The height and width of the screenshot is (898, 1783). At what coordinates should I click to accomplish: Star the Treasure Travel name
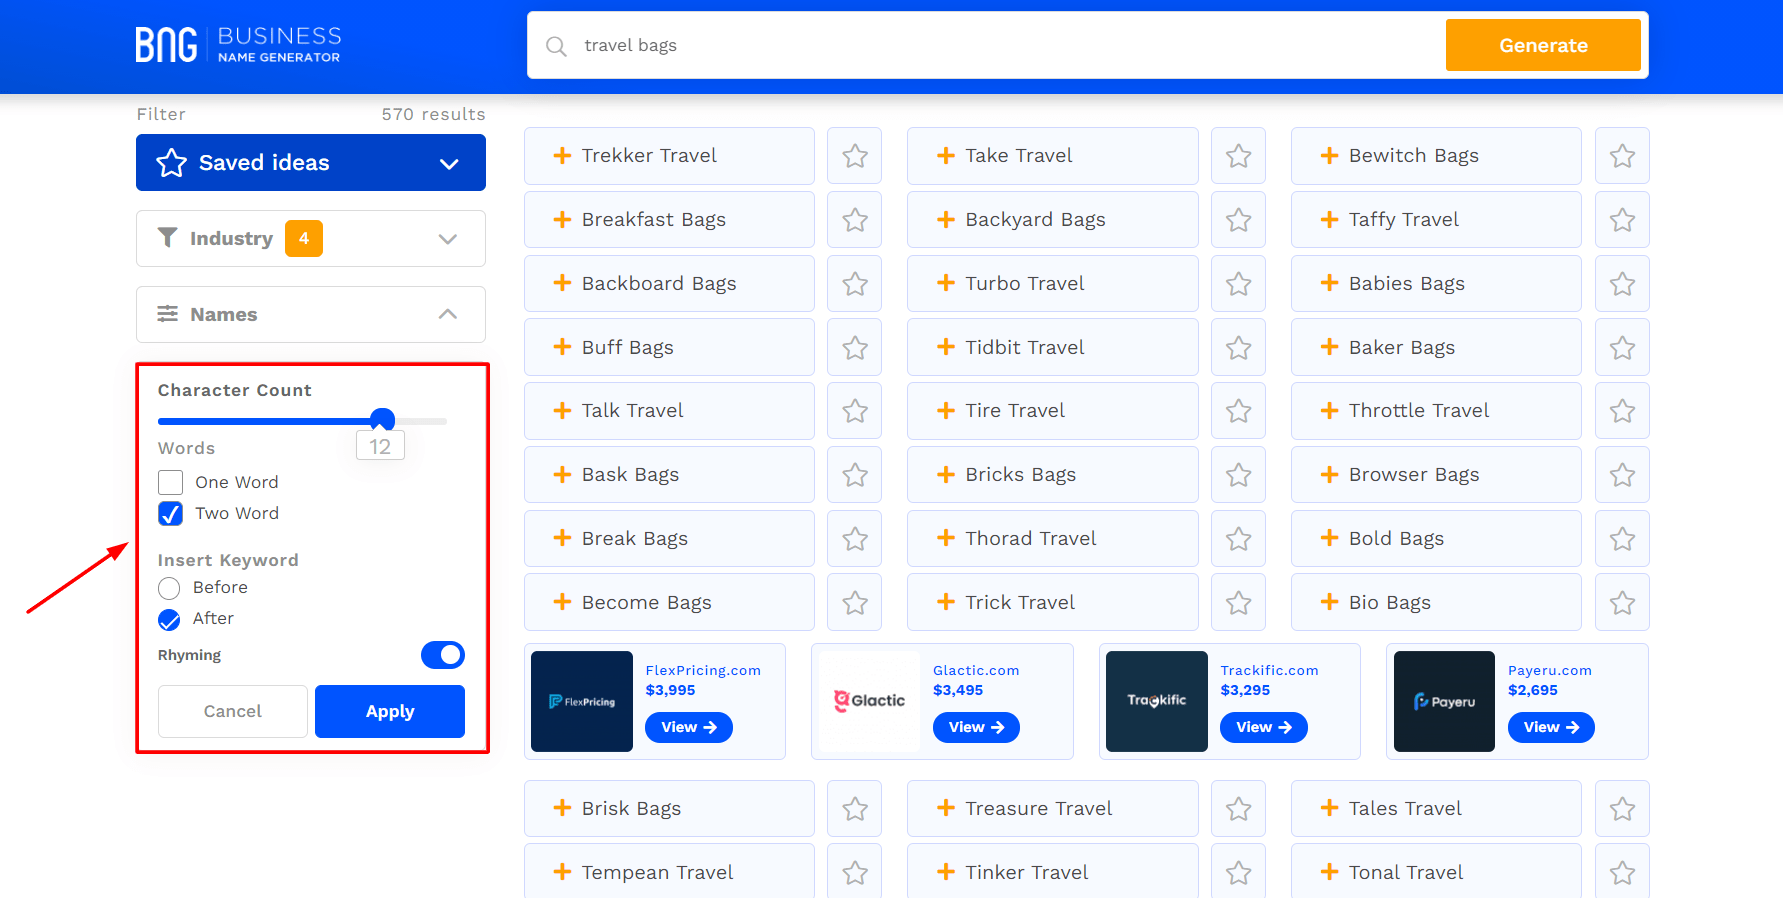click(x=1239, y=809)
